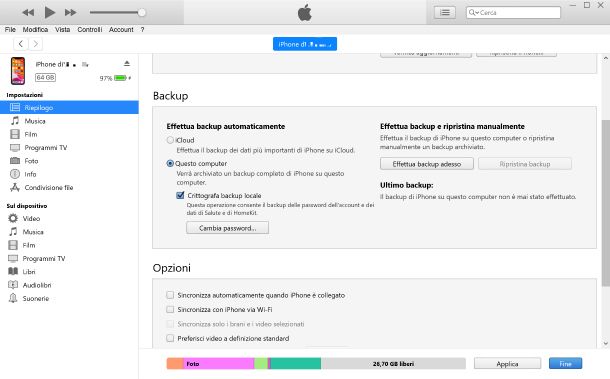Open the Vista menu
This screenshot has height=379, width=610.
tap(62, 30)
